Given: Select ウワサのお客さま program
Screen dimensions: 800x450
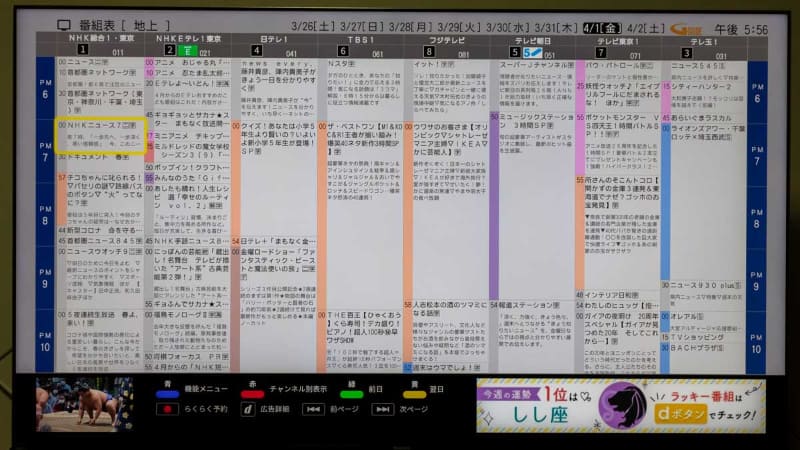Looking at the screenshot, I should [x=446, y=211].
